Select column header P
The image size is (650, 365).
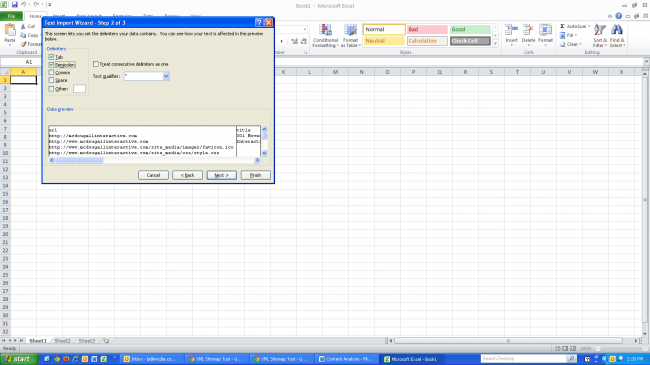413,72
